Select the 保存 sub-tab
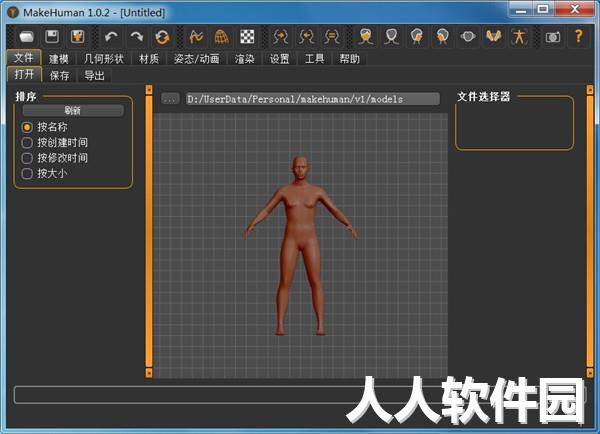This screenshot has height=434, width=600. [x=59, y=75]
